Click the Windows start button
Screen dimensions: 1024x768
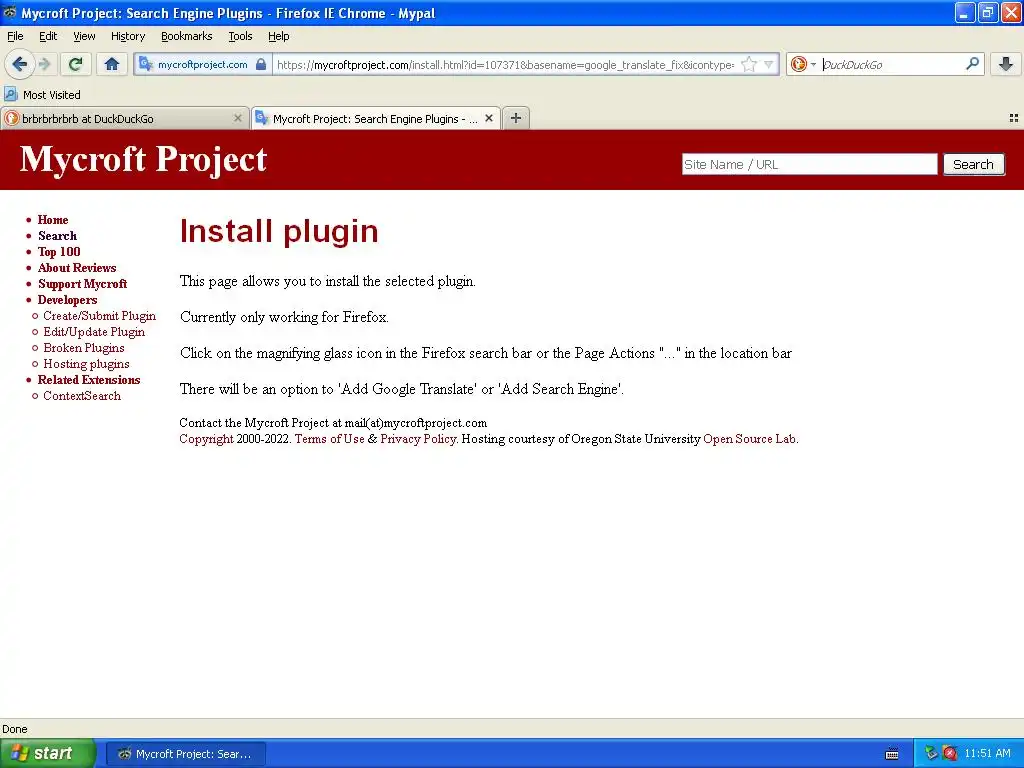tap(48, 753)
